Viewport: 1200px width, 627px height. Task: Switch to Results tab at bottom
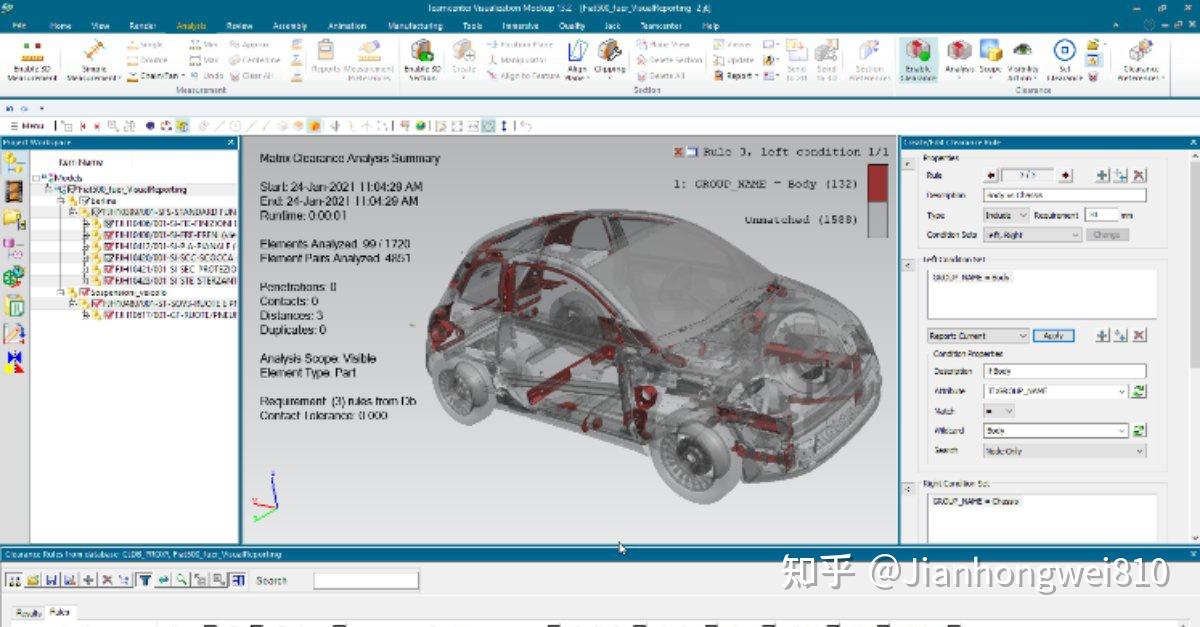pos(28,613)
